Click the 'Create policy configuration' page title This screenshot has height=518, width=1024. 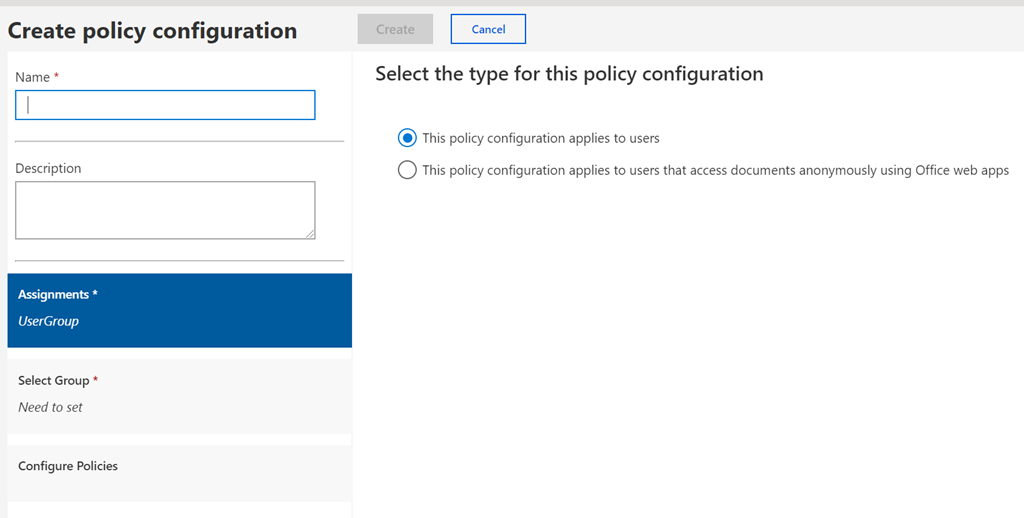click(x=152, y=31)
